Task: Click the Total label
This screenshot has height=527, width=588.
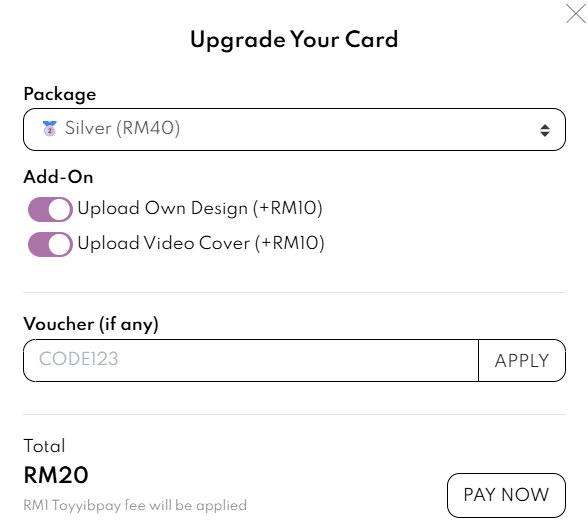Action: 44,446
